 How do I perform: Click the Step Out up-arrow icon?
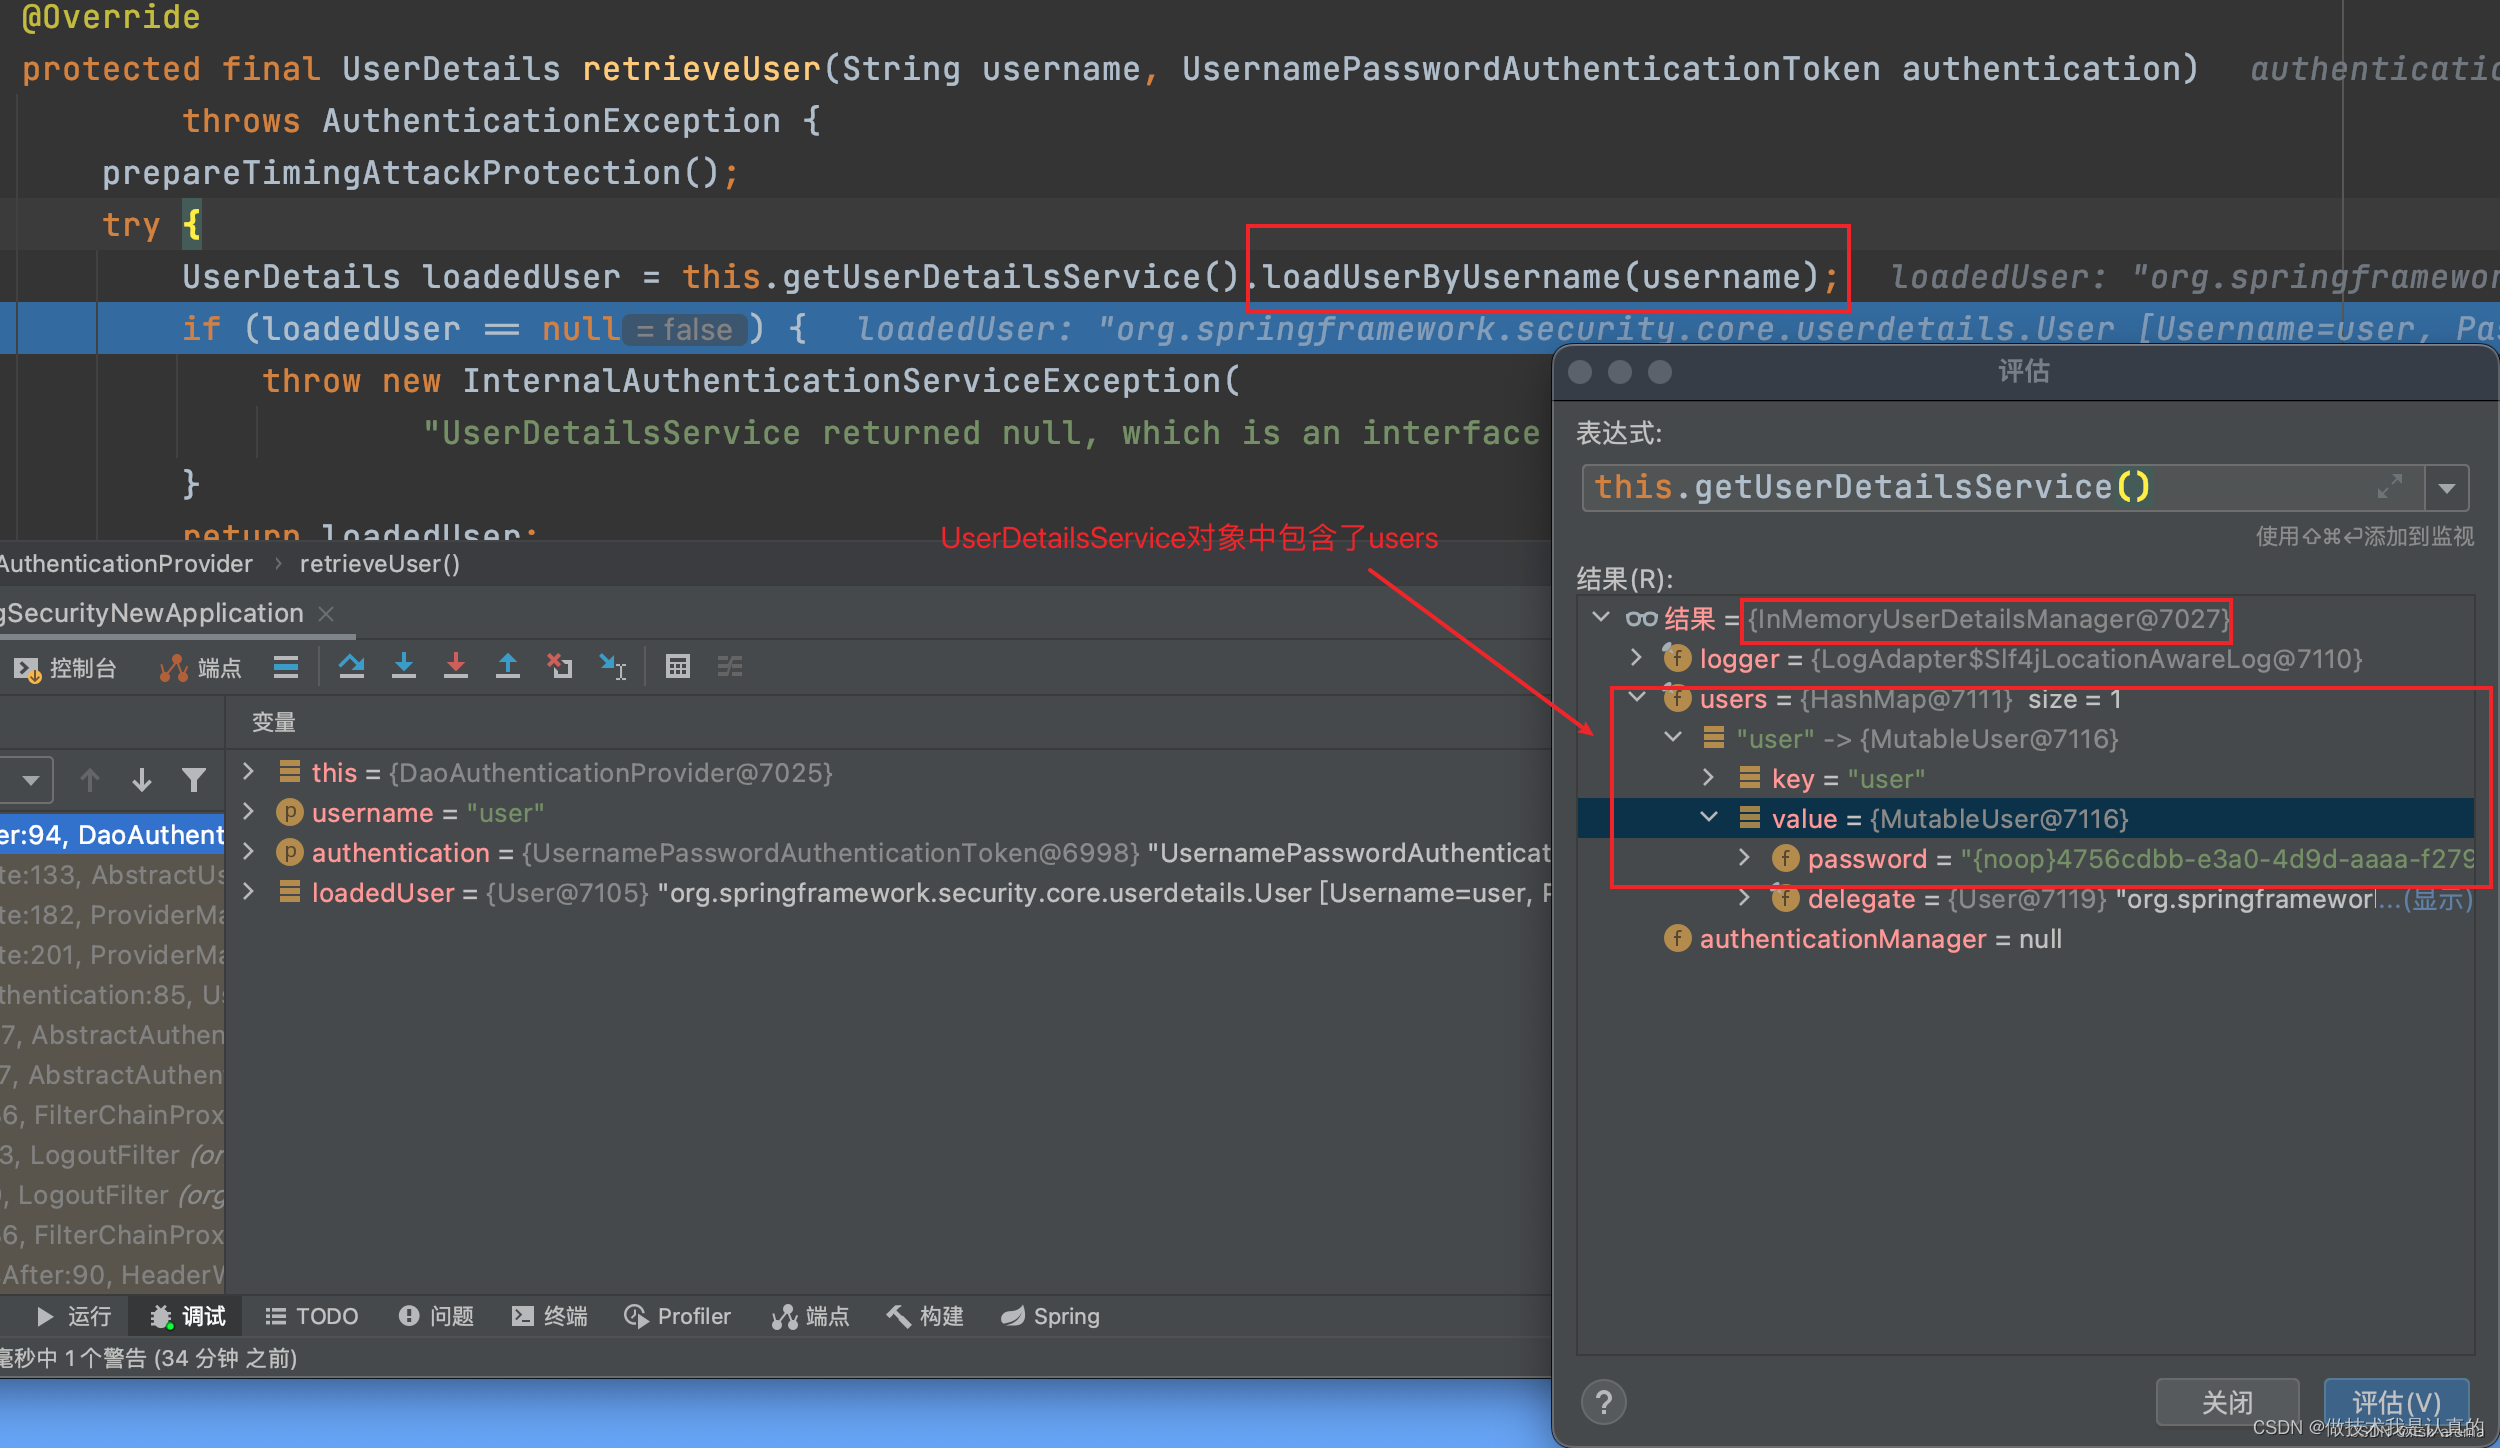[508, 666]
